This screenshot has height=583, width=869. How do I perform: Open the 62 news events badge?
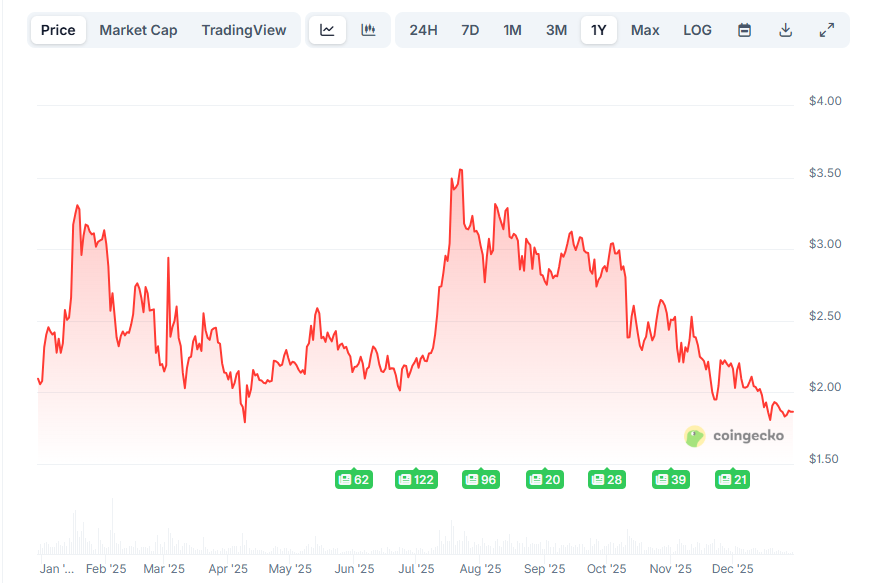click(x=353, y=479)
